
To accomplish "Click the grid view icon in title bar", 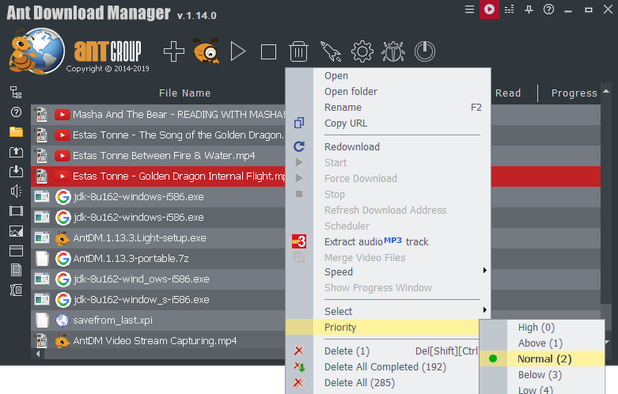I will click(509, 9).
